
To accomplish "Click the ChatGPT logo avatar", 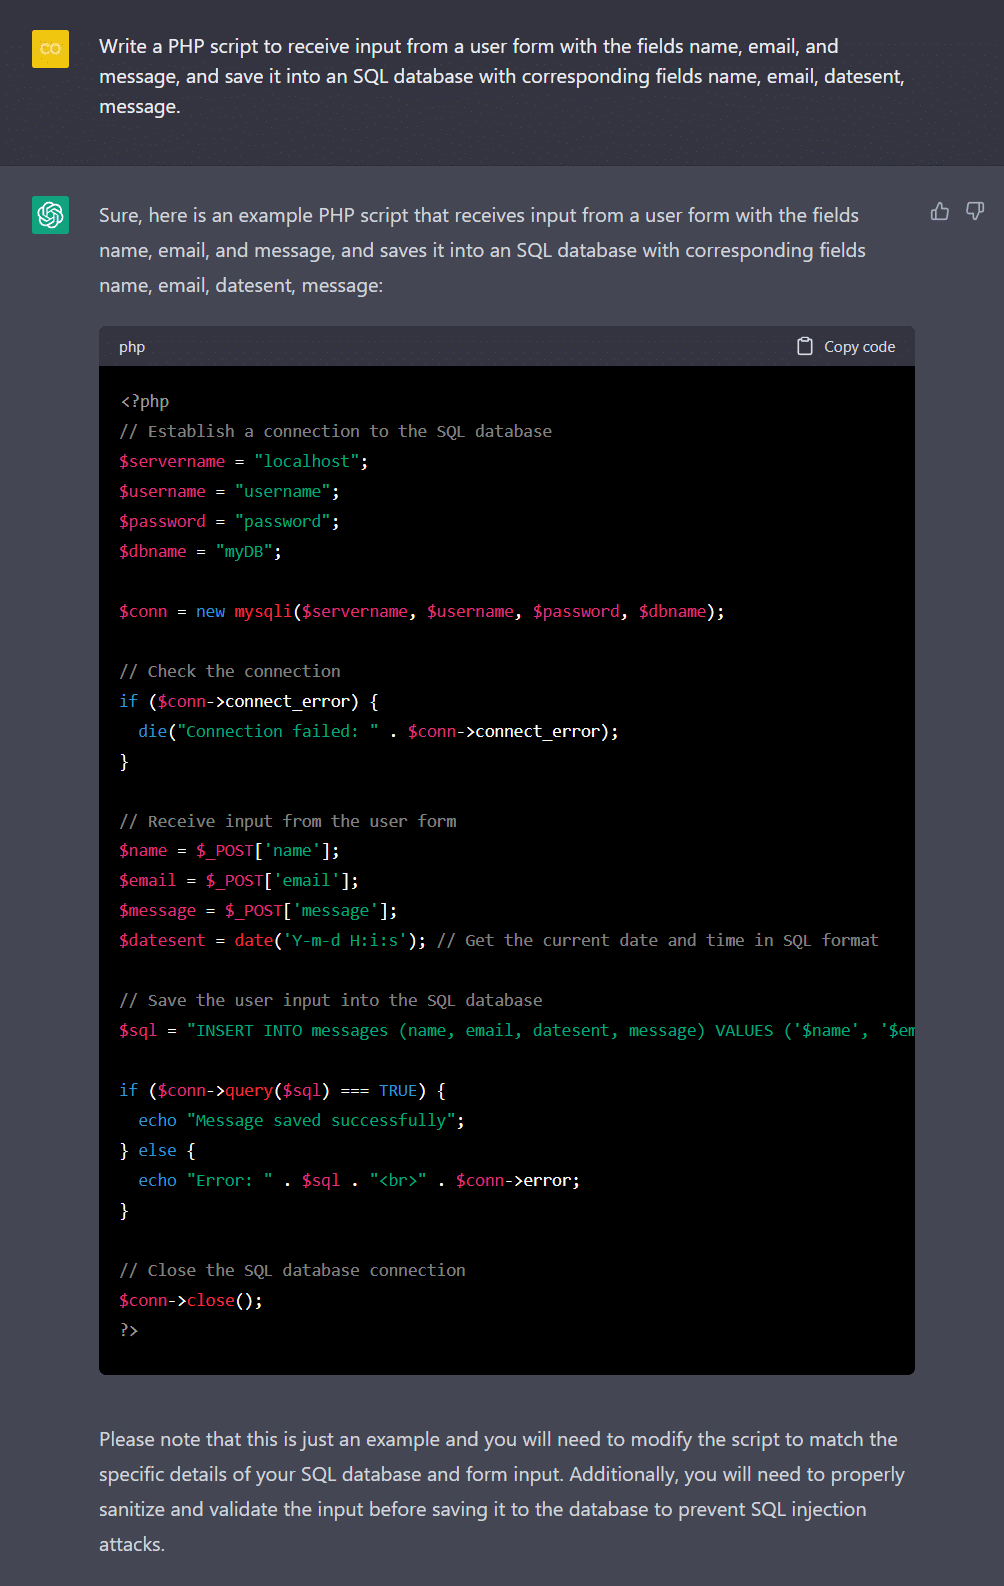I will (51, 214).
